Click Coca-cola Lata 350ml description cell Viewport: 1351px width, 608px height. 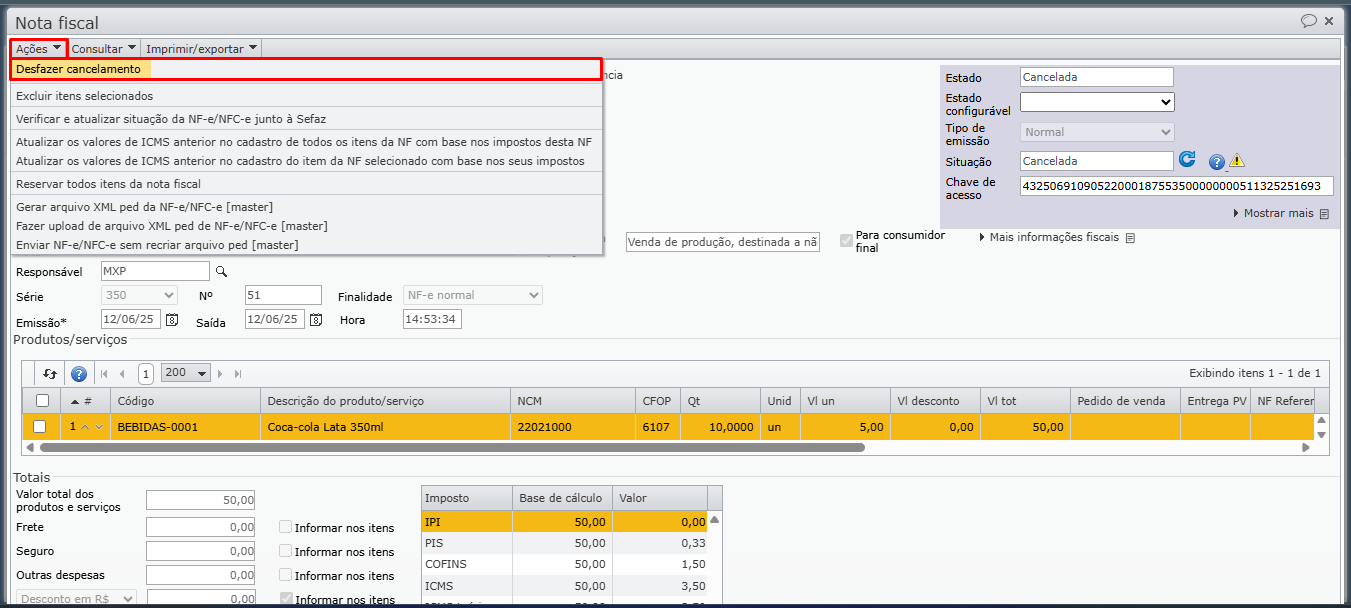(385, 427)
